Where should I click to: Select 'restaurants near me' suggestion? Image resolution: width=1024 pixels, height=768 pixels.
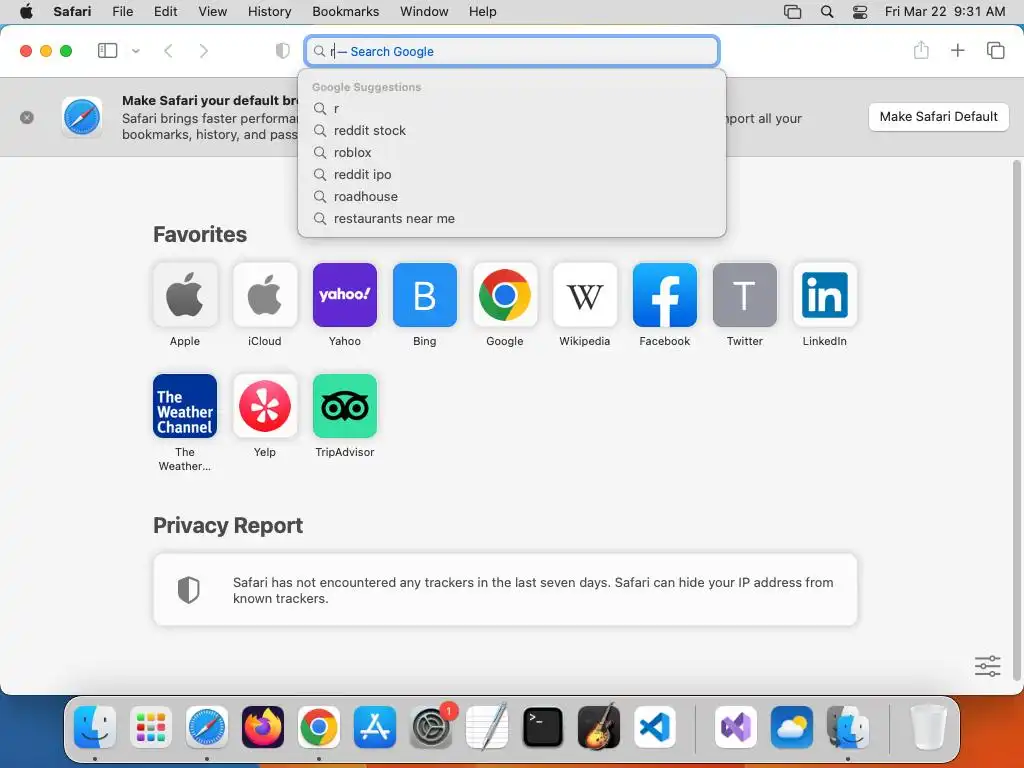tap(512, 219)
